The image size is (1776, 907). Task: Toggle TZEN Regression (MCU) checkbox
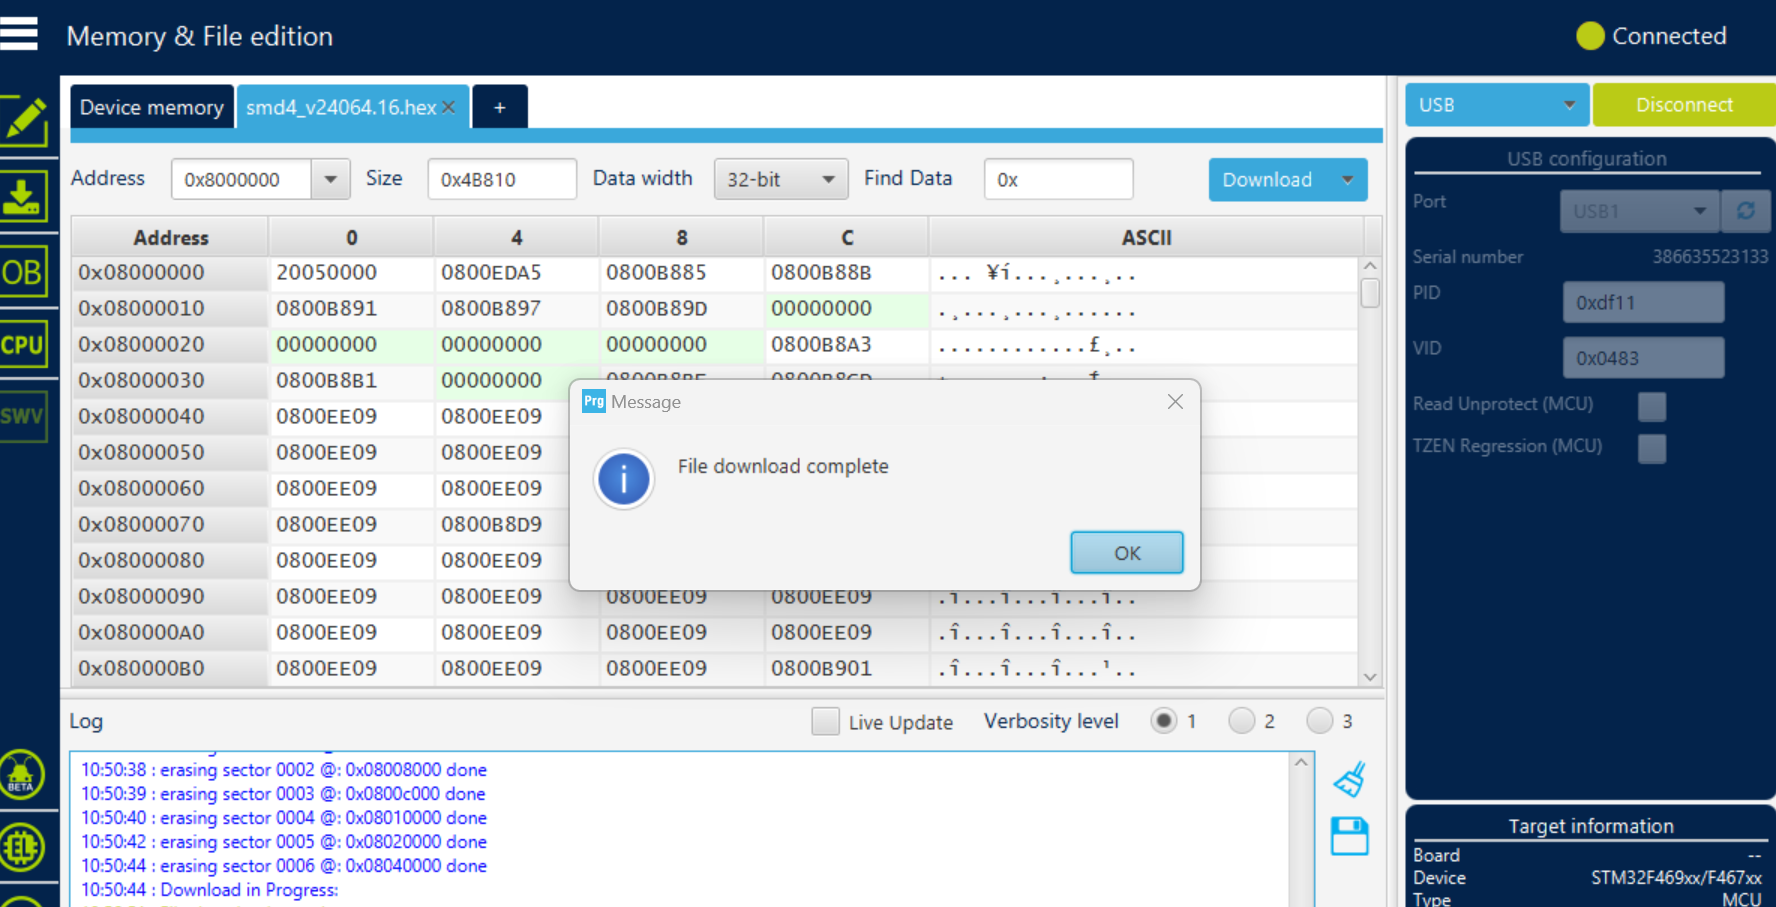pos(1652,448)
